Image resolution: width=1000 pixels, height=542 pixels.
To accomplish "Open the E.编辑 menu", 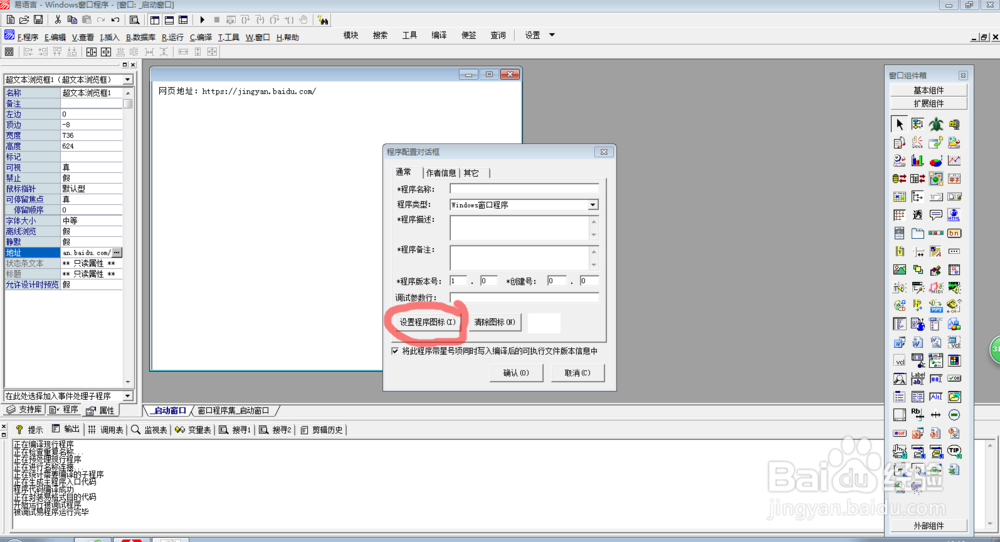I will click(x=55, y=37).
